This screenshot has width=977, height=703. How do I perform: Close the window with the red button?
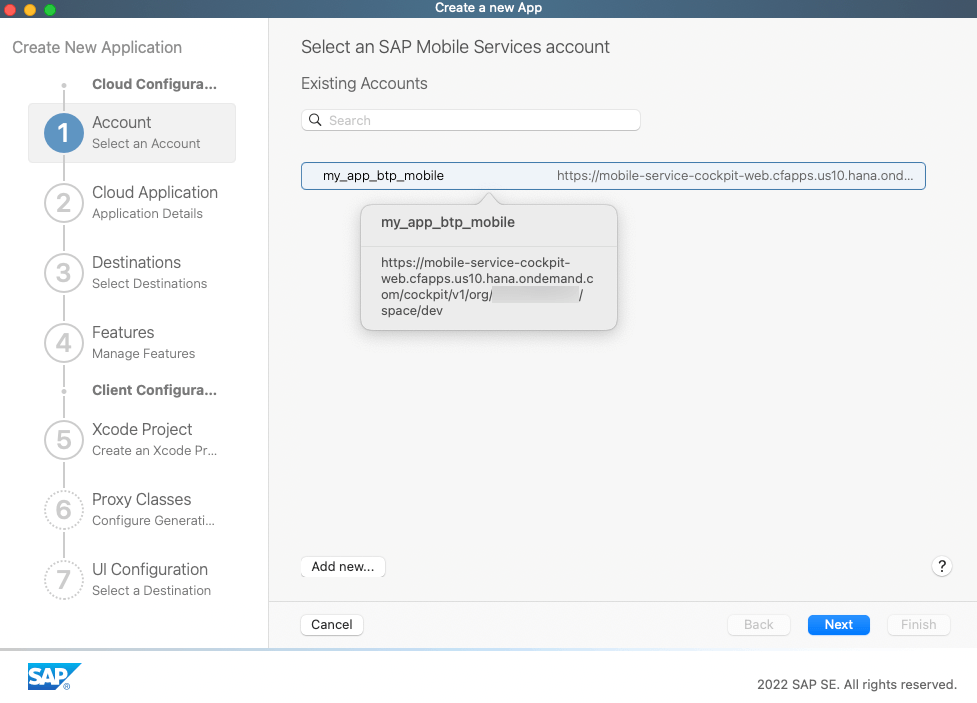(x=10, y=9)
